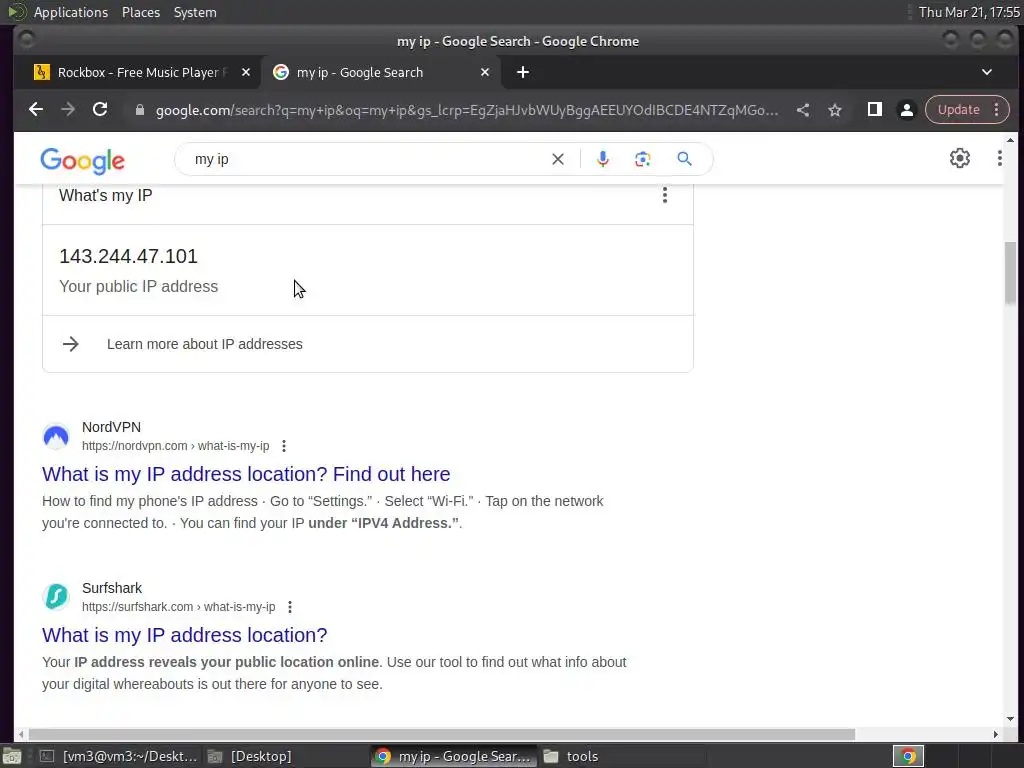Click the Chrome icon in the system tray
The width and height of the screenshot is (1024, 768).
click(x=908, y=756)
